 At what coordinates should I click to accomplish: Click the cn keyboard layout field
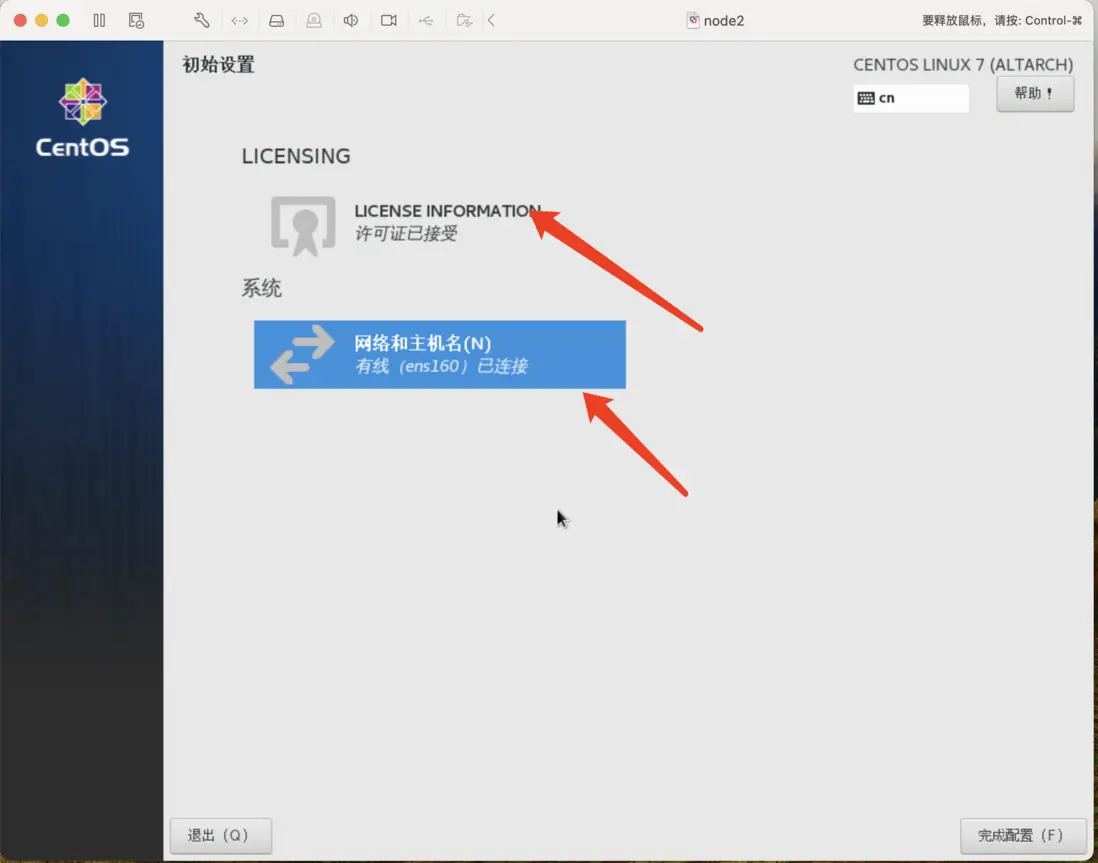(x=911, y=98)
